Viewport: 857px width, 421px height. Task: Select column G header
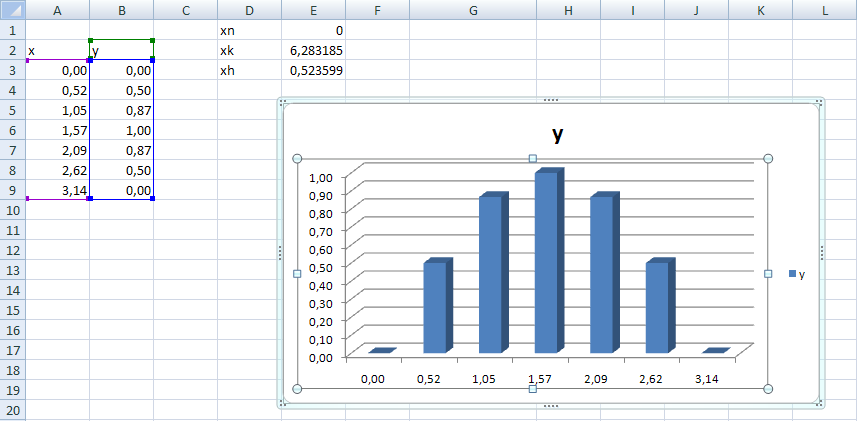tap(473, 10)
